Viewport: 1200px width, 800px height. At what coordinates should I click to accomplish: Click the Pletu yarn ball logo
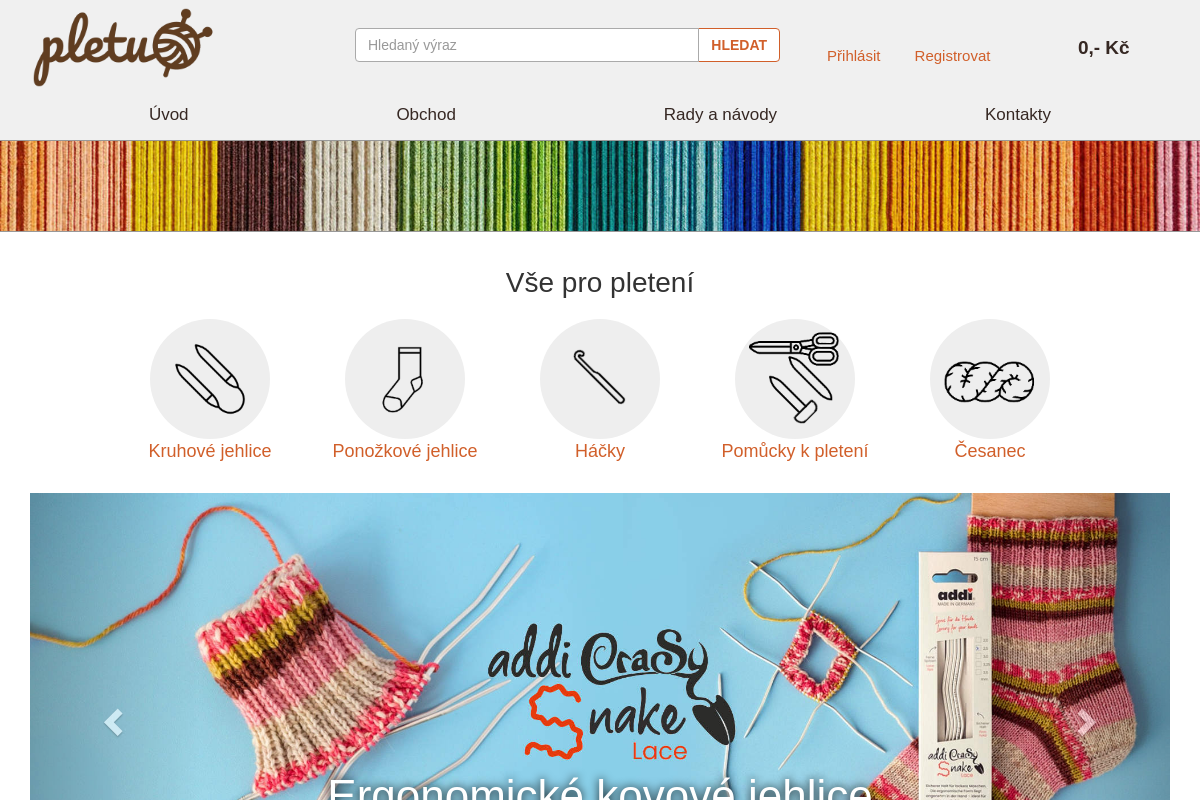[x=123, y=47]
